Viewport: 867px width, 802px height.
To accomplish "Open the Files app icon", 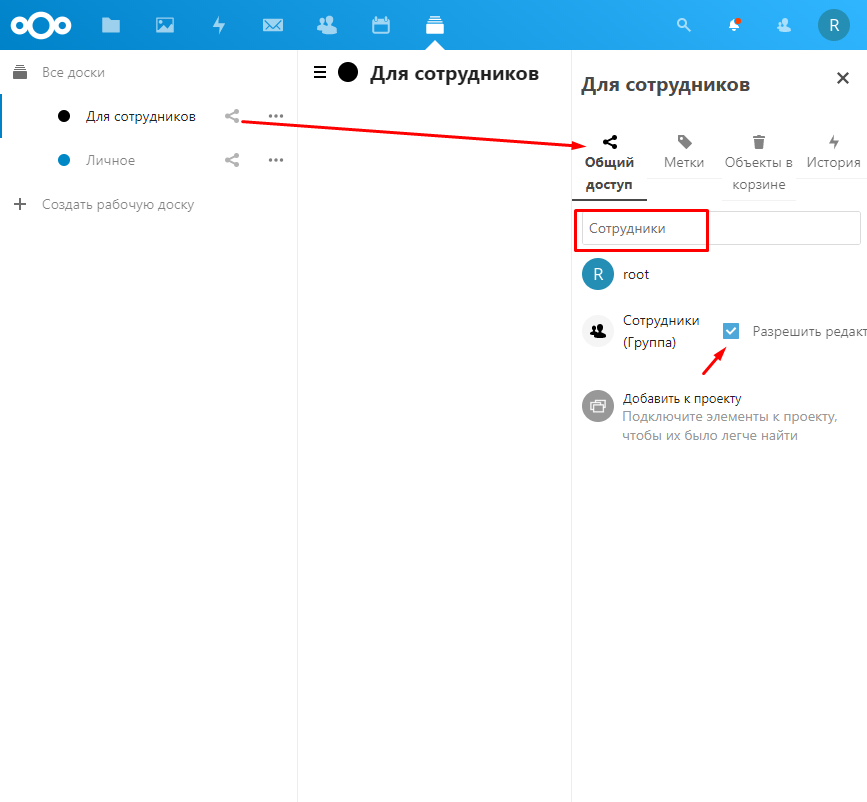I will 111,25.
